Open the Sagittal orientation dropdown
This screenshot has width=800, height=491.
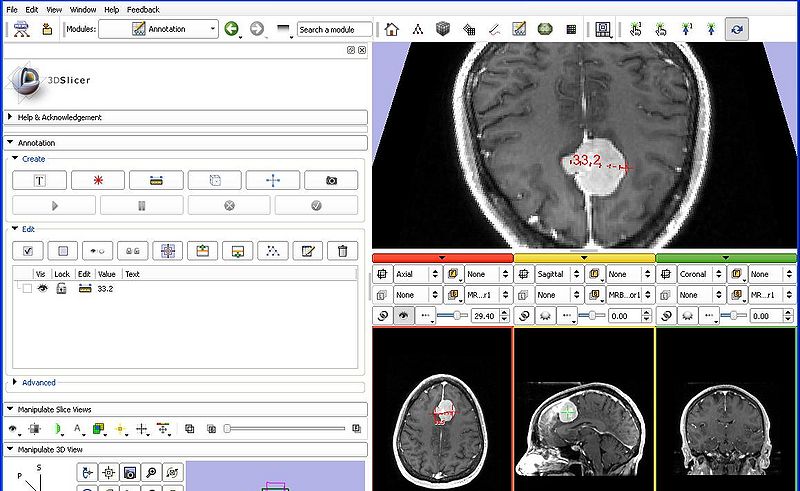tap(558, 274)
